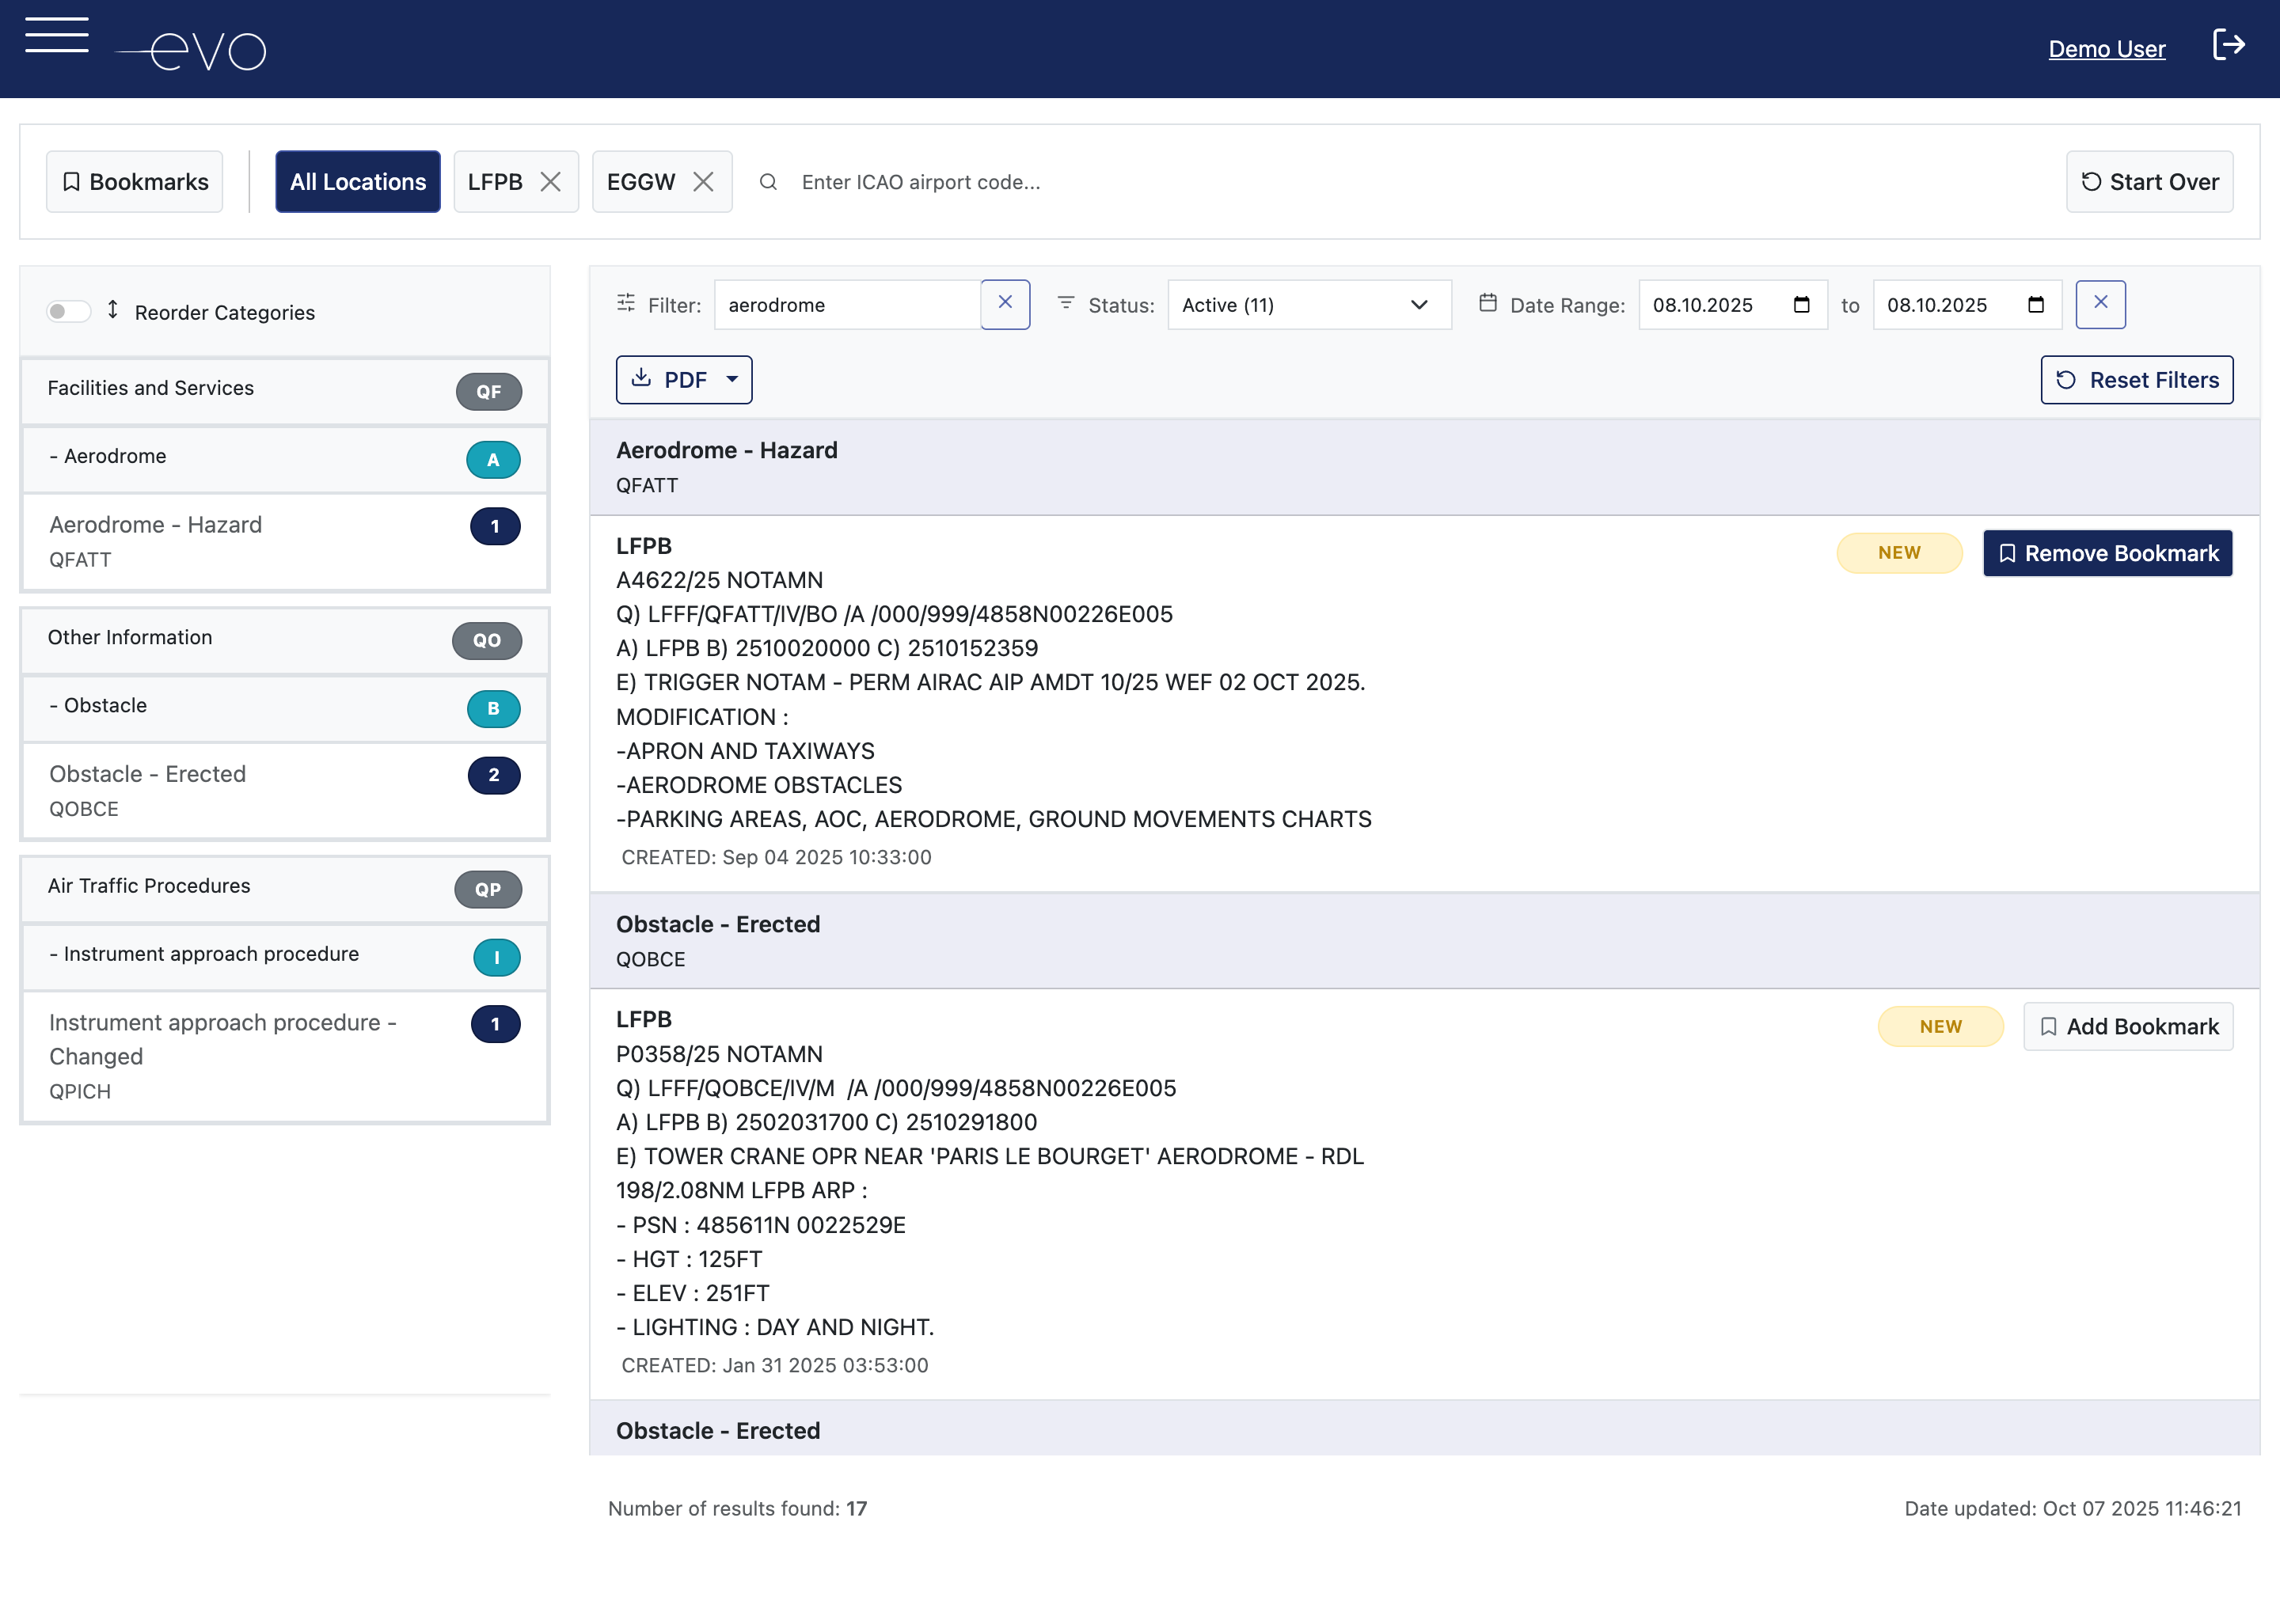
Task: Click the search magnifier icon
Action: point(768,182)
